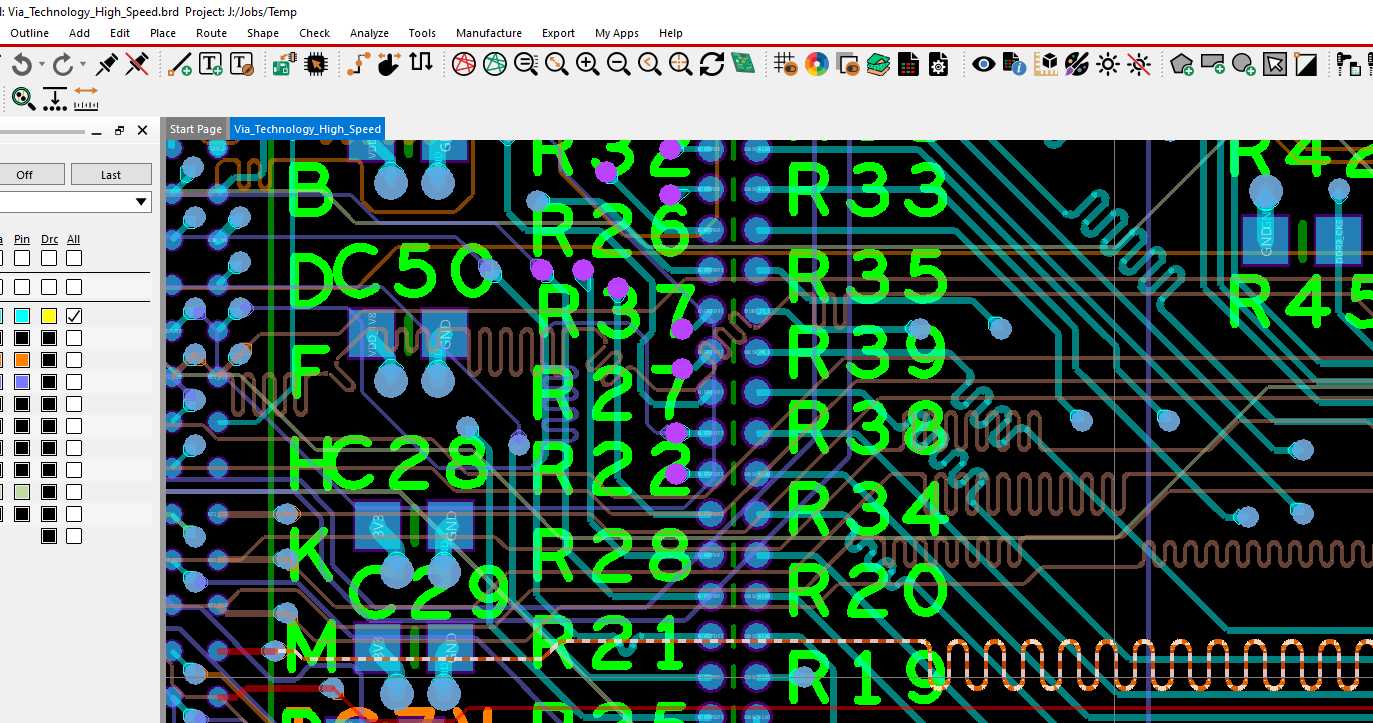Click the Undo arrow icon
1373x723 pixels.
[x=20, y=65]
